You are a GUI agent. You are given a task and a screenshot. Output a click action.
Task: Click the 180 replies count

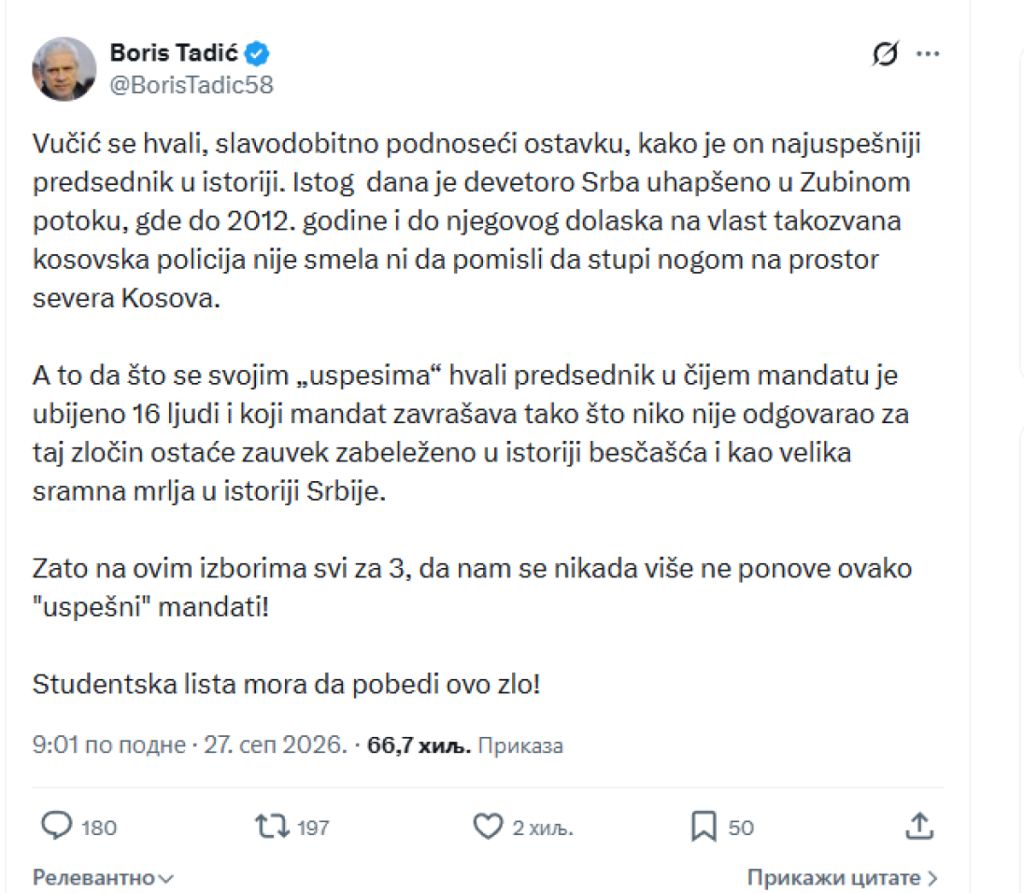click(x=99, y=828)
